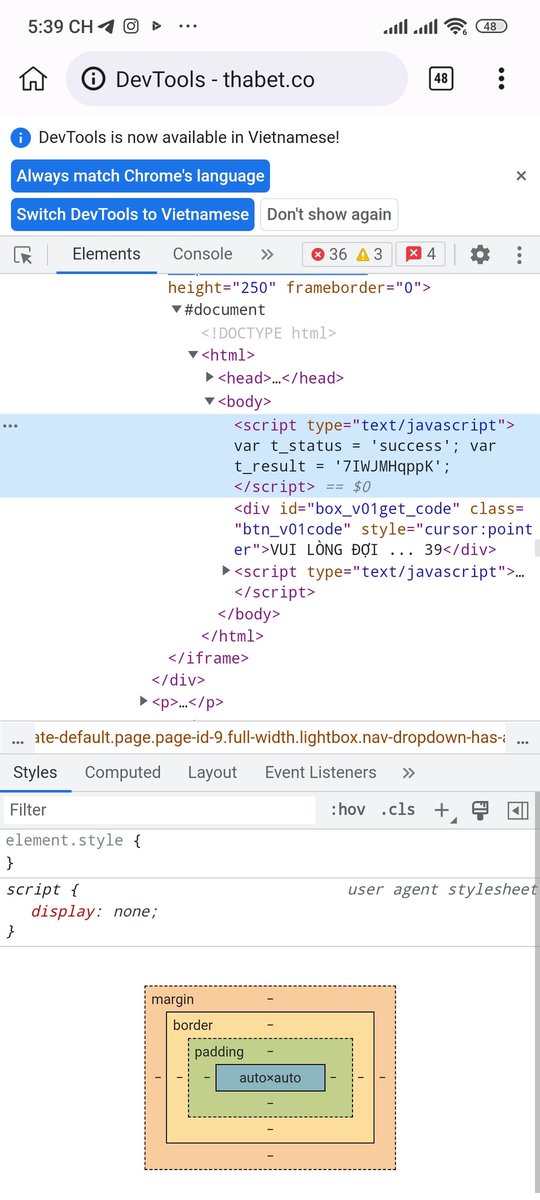Click the auto×auto content box
This screenshot has height=1200, width=540.
270,1078
